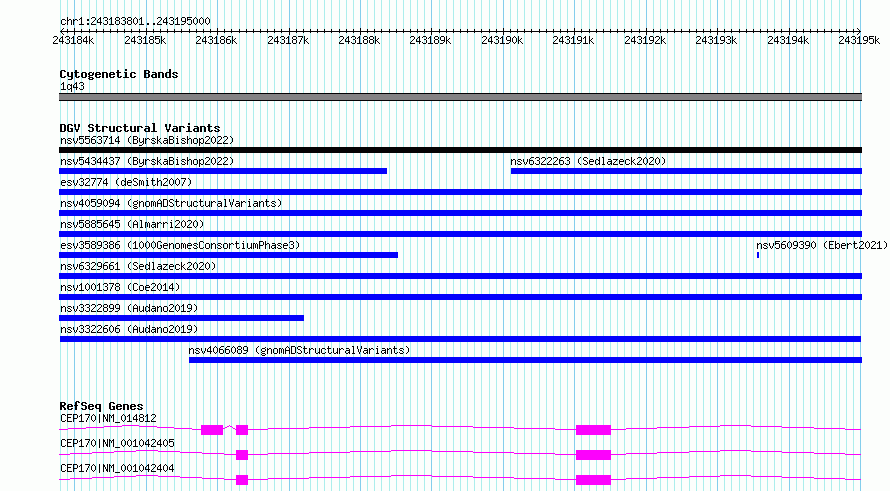Screen dimensions: 890x491
Task: Select the blue nsv4066089 variant bar
Action: coord(526,360)
